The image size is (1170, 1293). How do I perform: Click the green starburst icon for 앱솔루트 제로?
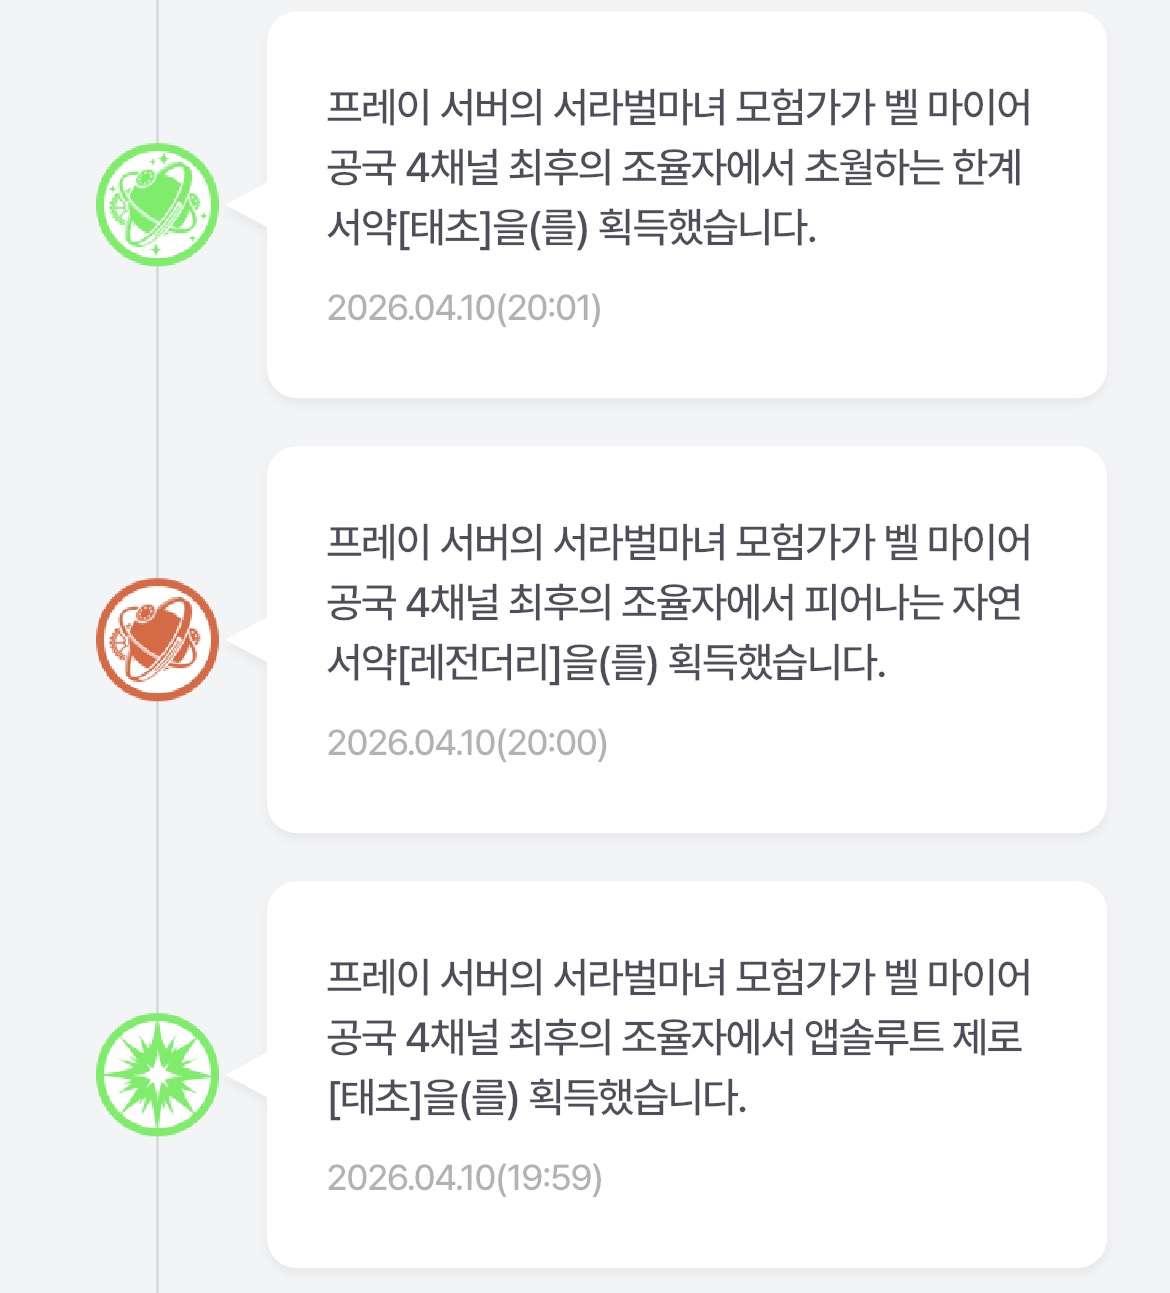click(x=157, y=1075)
